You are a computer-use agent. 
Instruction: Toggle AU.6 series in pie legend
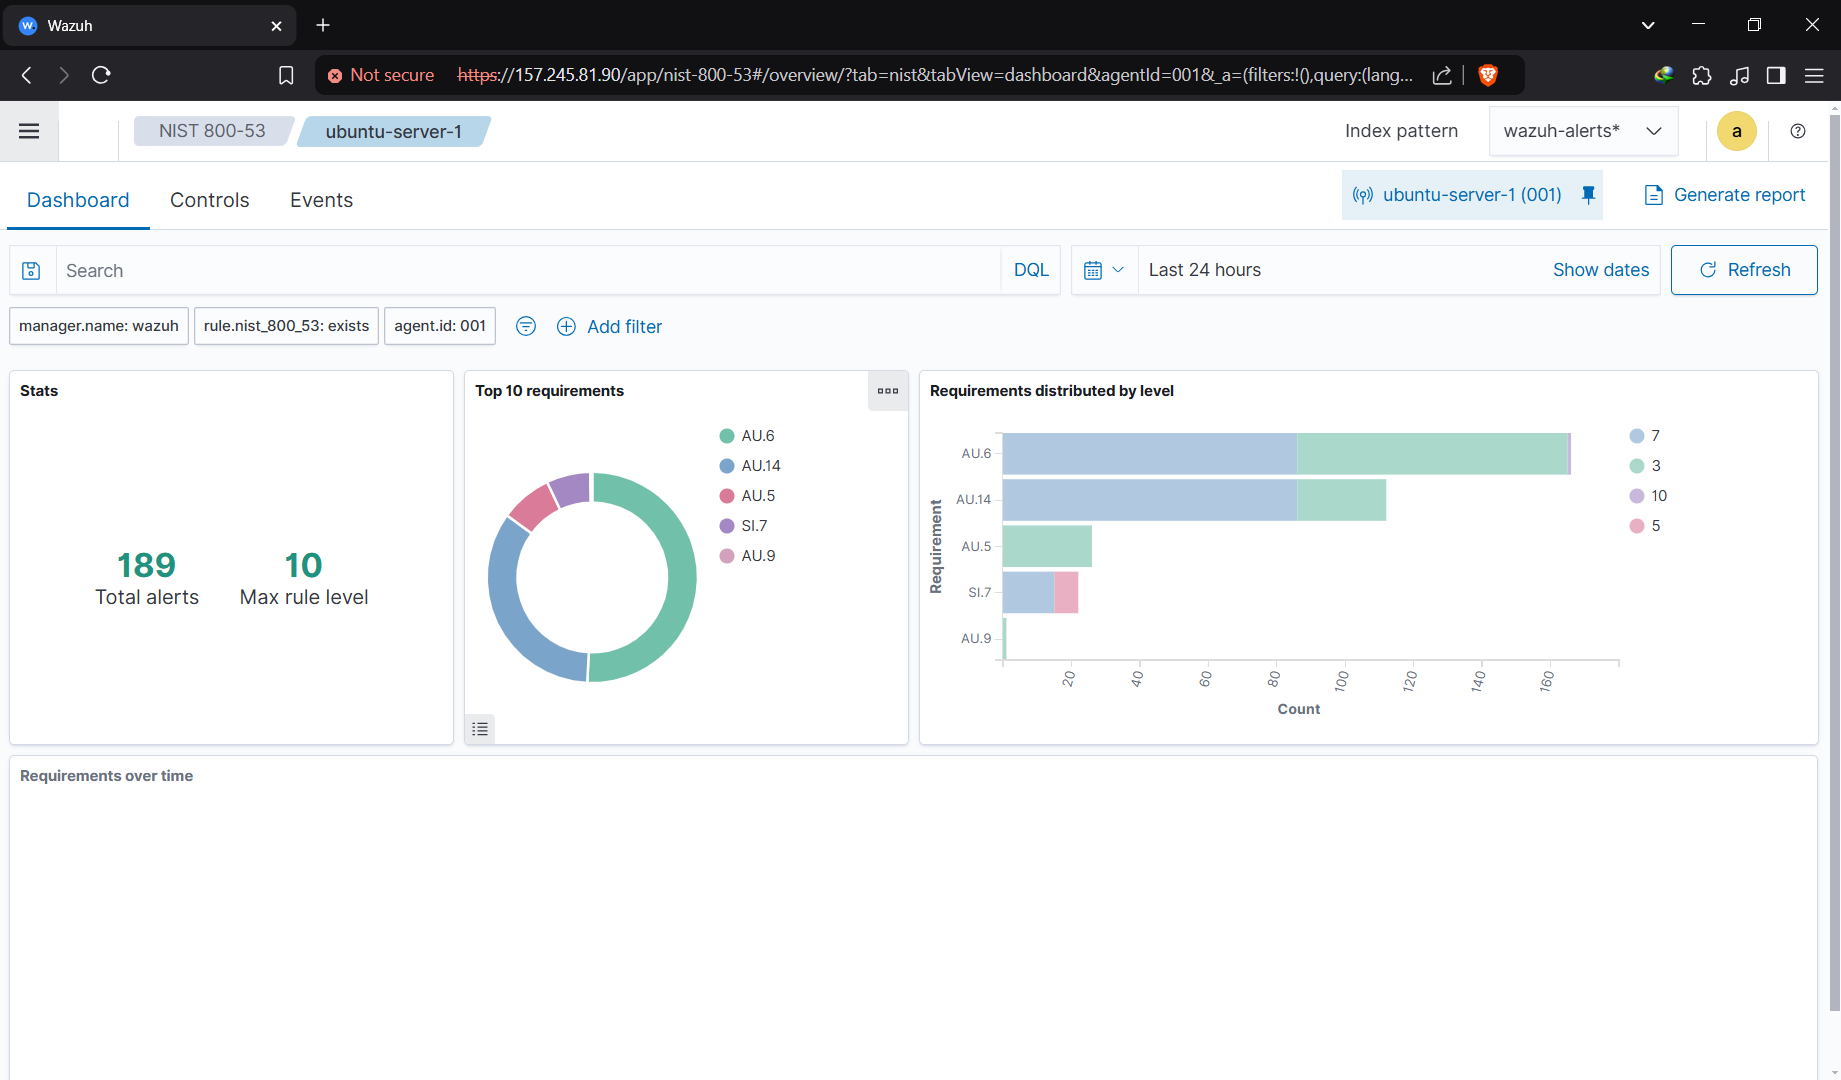click(x=747, y=436)
